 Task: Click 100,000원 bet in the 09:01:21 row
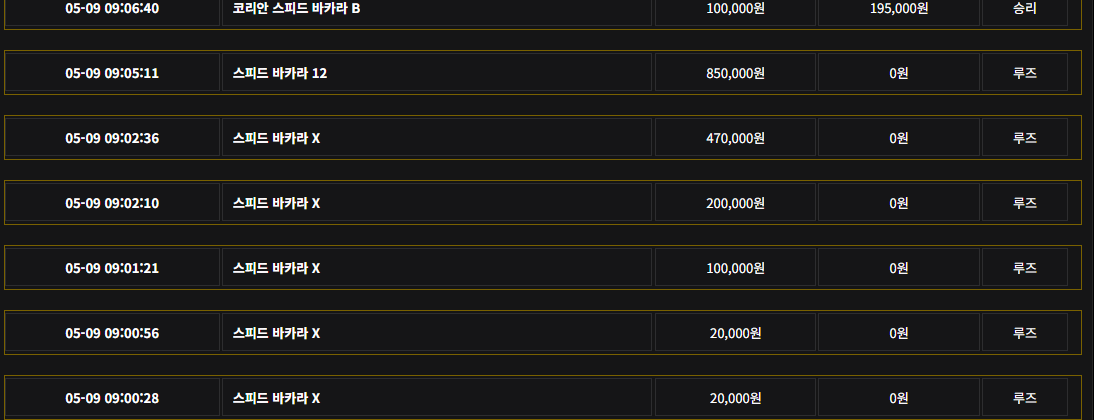(735, 268)
